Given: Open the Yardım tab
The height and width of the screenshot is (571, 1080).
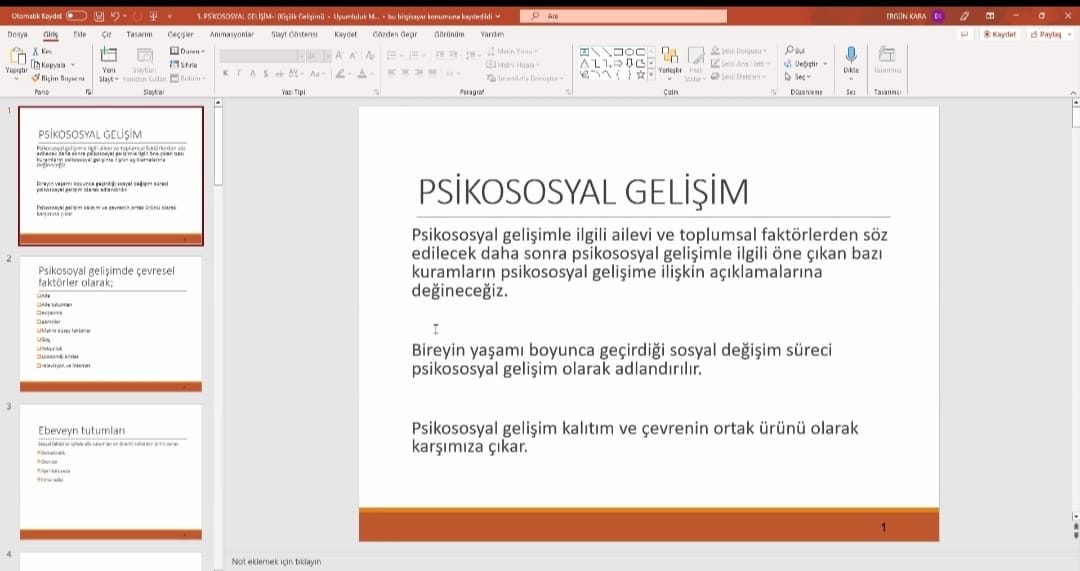Looking at the screenshot, I should [x=492, y=34].
